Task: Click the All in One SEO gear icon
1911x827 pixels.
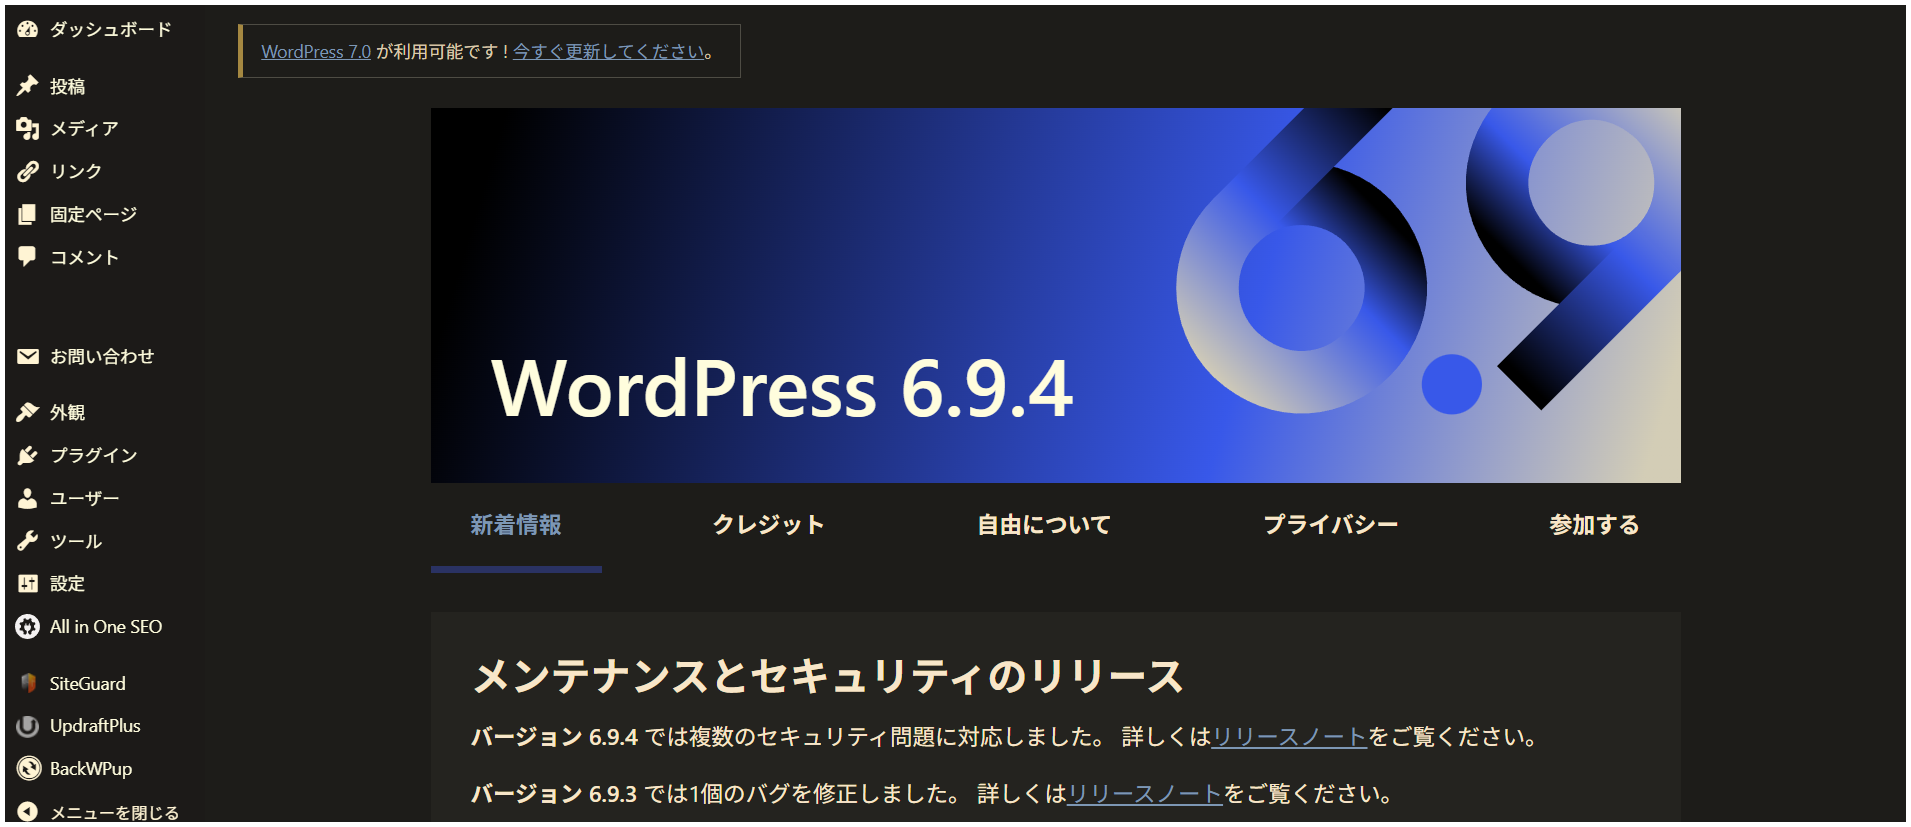Action: [x=28, y=627]
